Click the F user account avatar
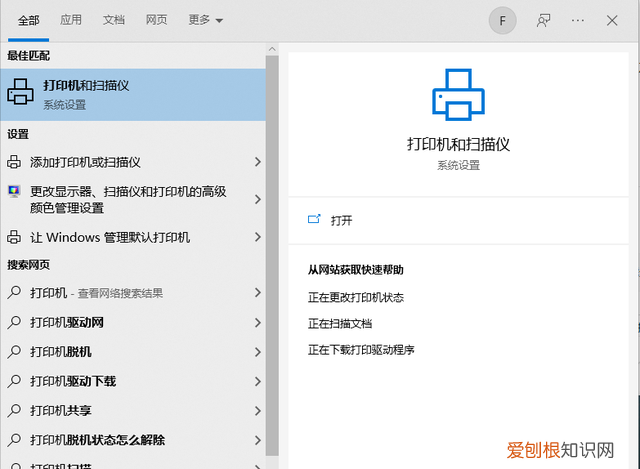This screenshot has height=469, width=640. (x=502, y=20)
